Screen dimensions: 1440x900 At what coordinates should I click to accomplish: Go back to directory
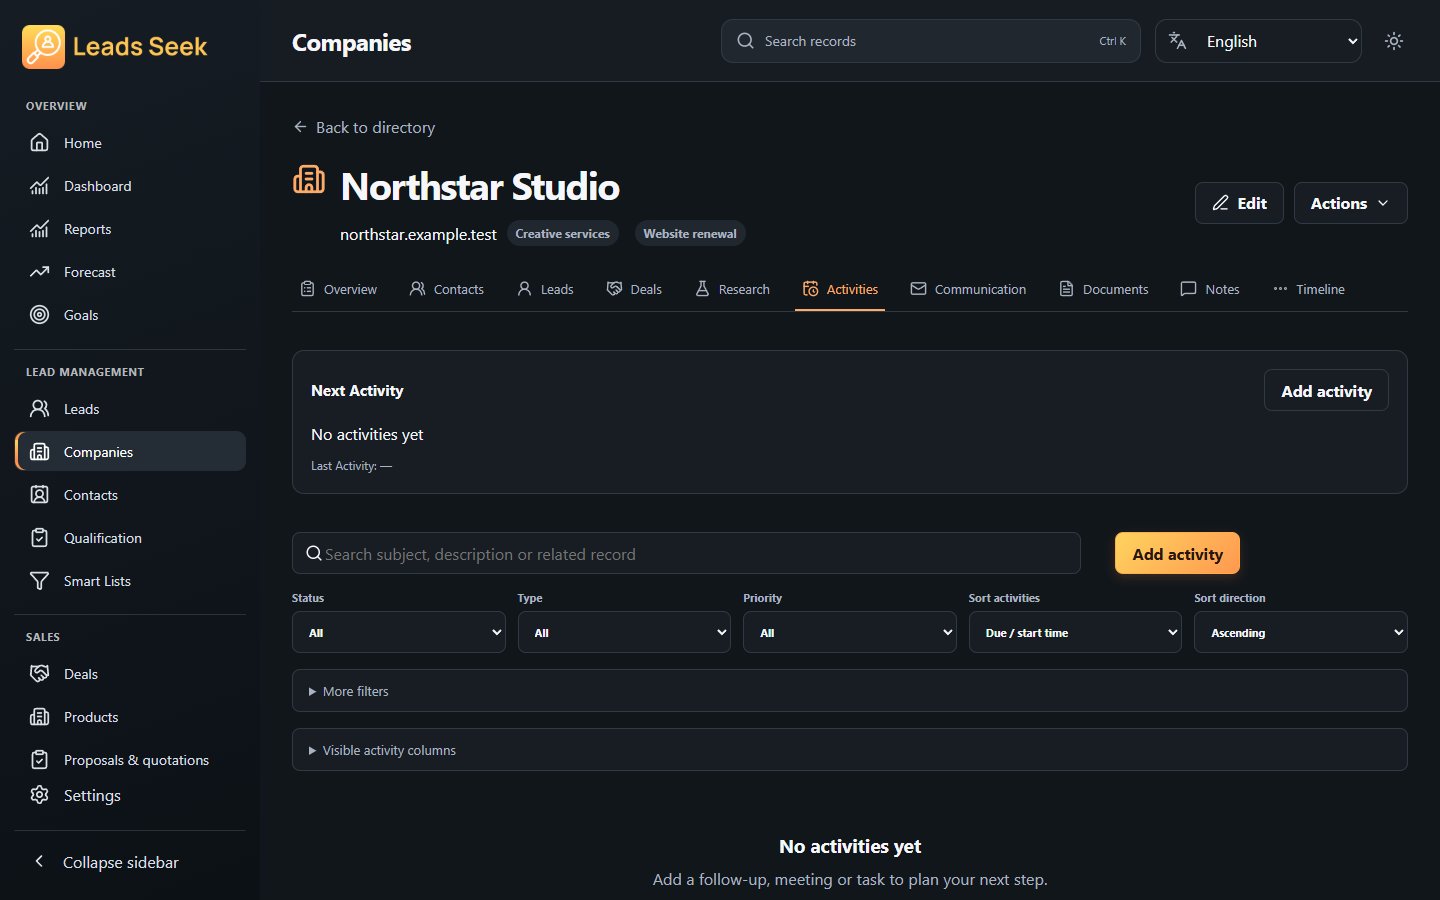coord(364,127)
